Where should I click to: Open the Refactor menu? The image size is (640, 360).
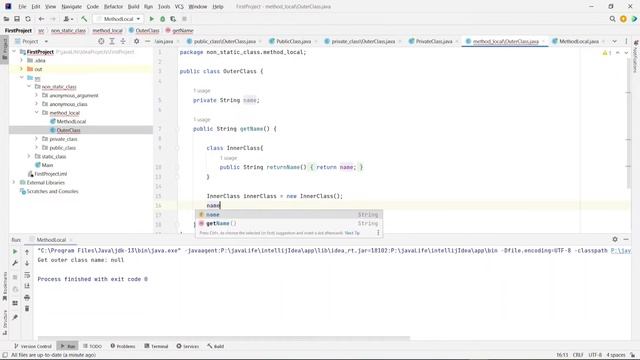[x=113, y=7]
